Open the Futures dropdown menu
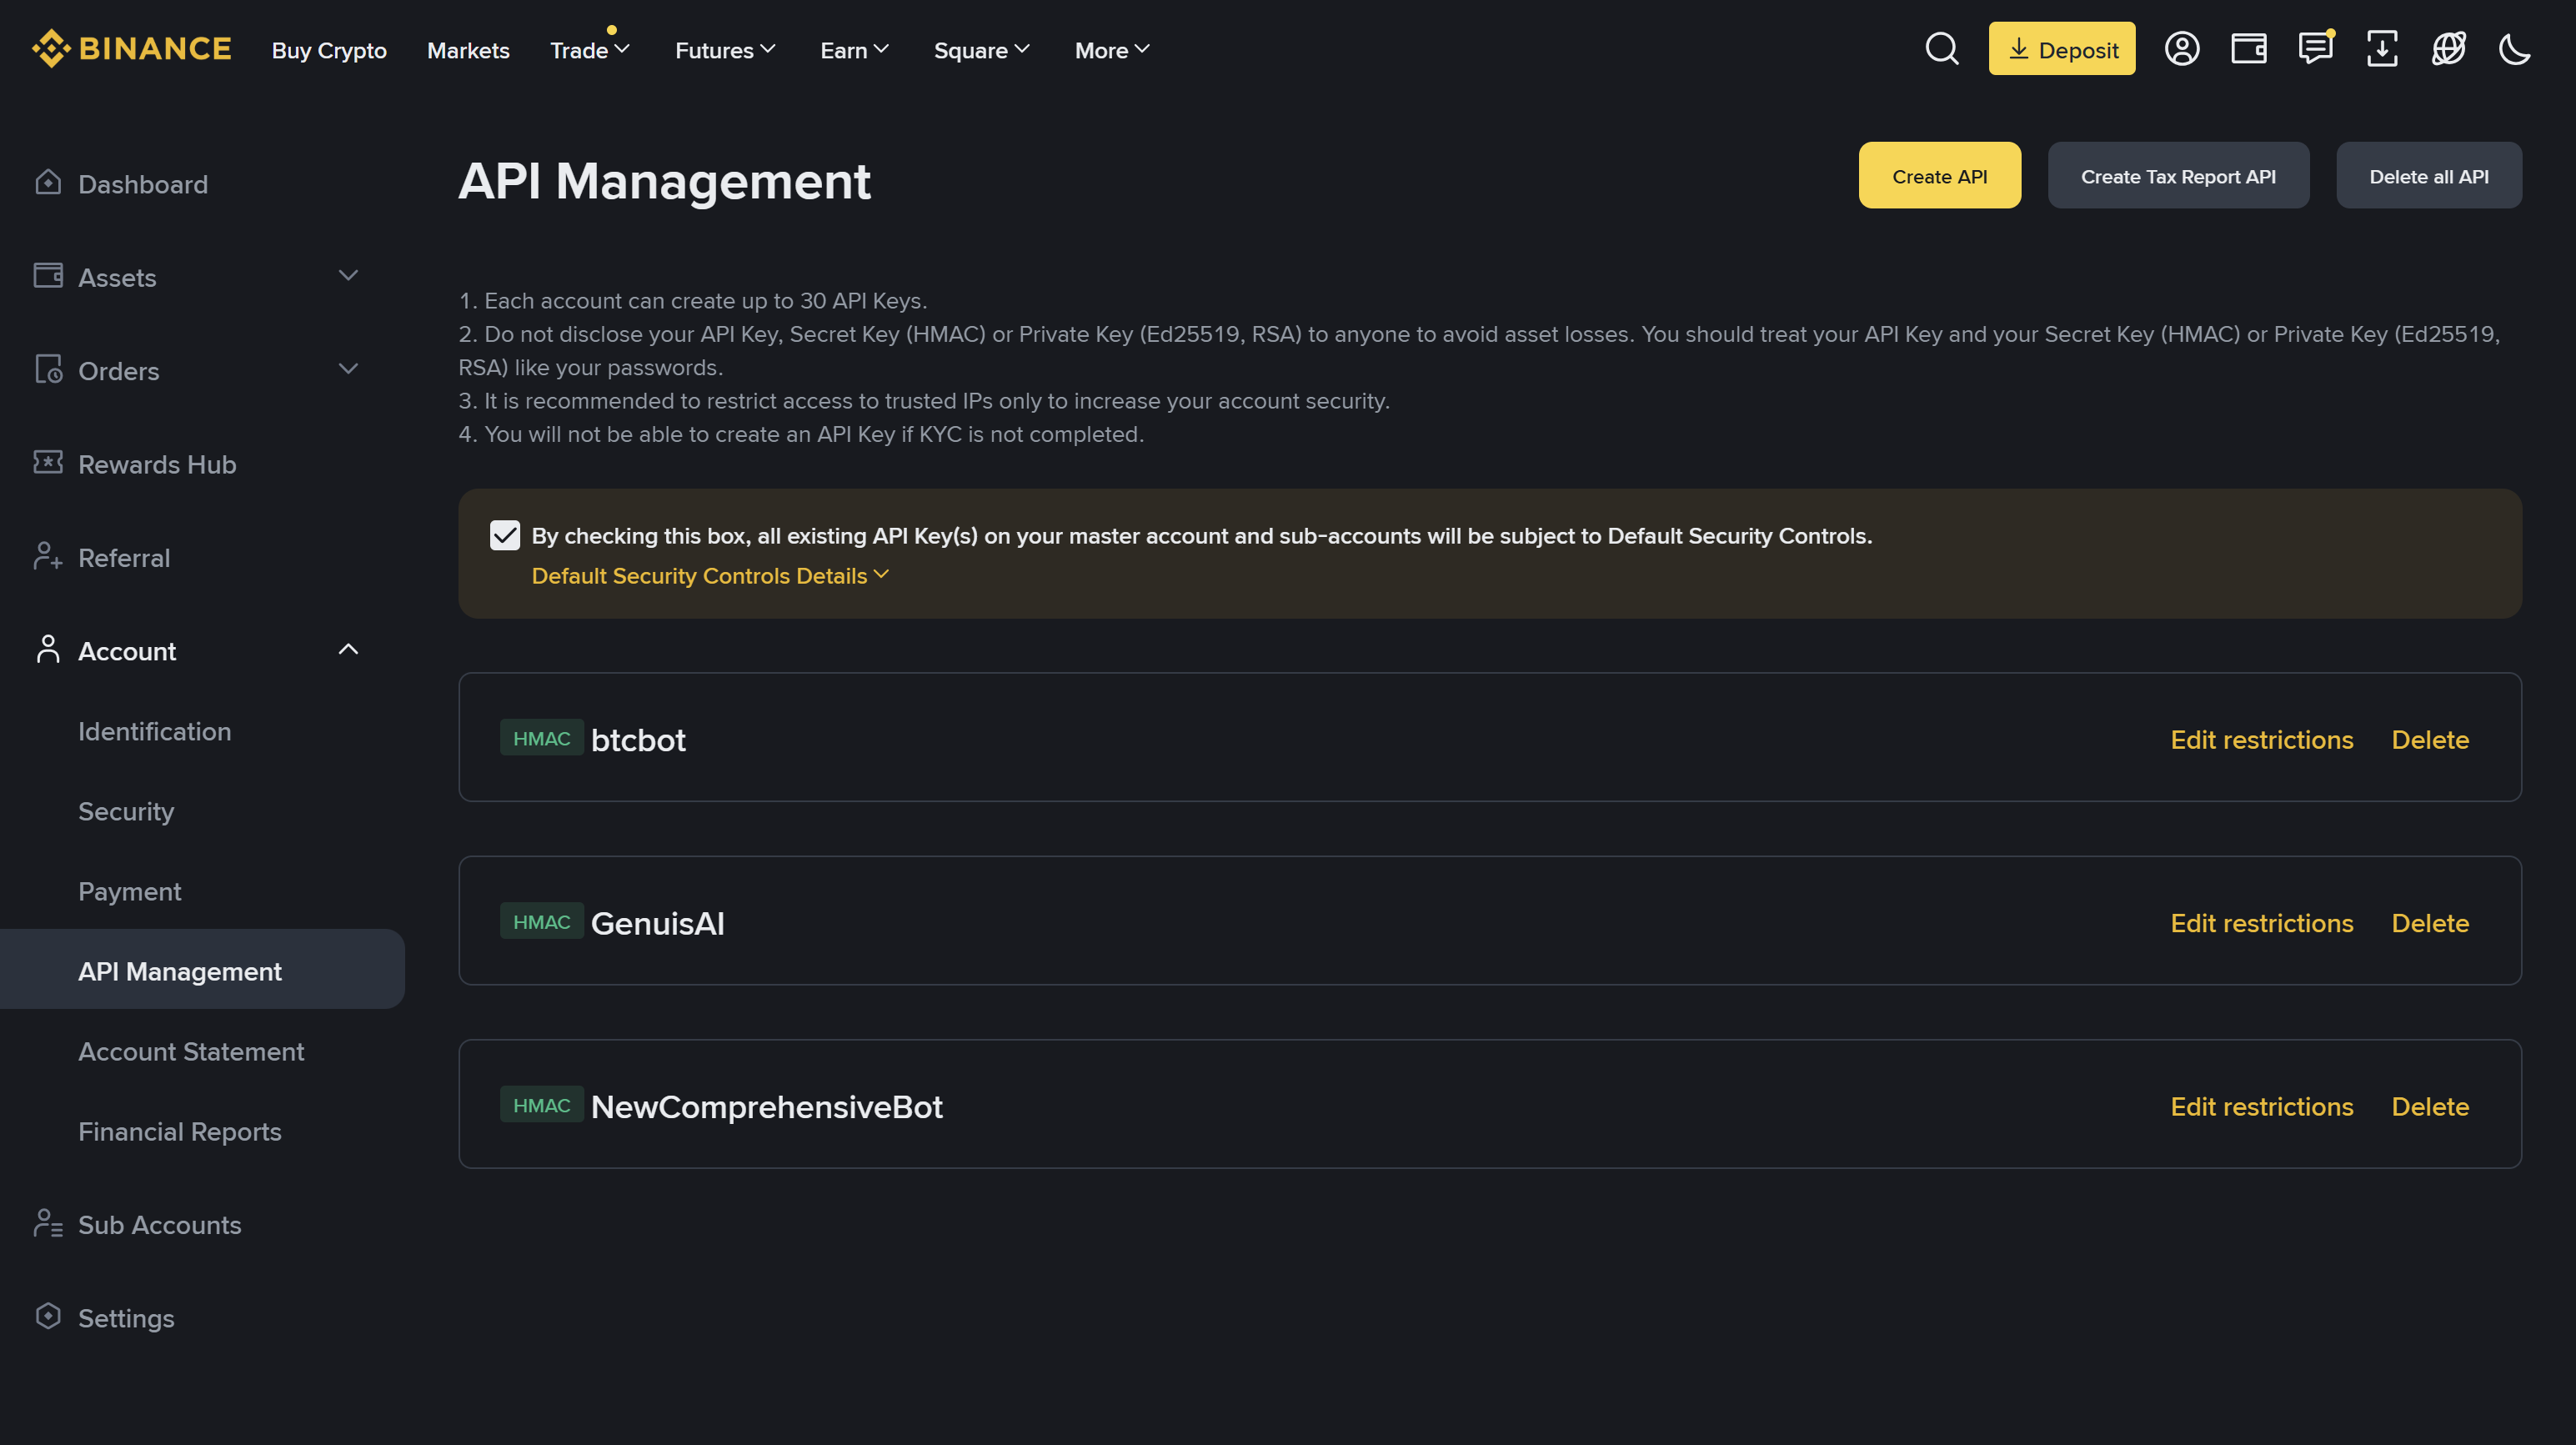The image size is (2576, 1445). click(725, 50)
